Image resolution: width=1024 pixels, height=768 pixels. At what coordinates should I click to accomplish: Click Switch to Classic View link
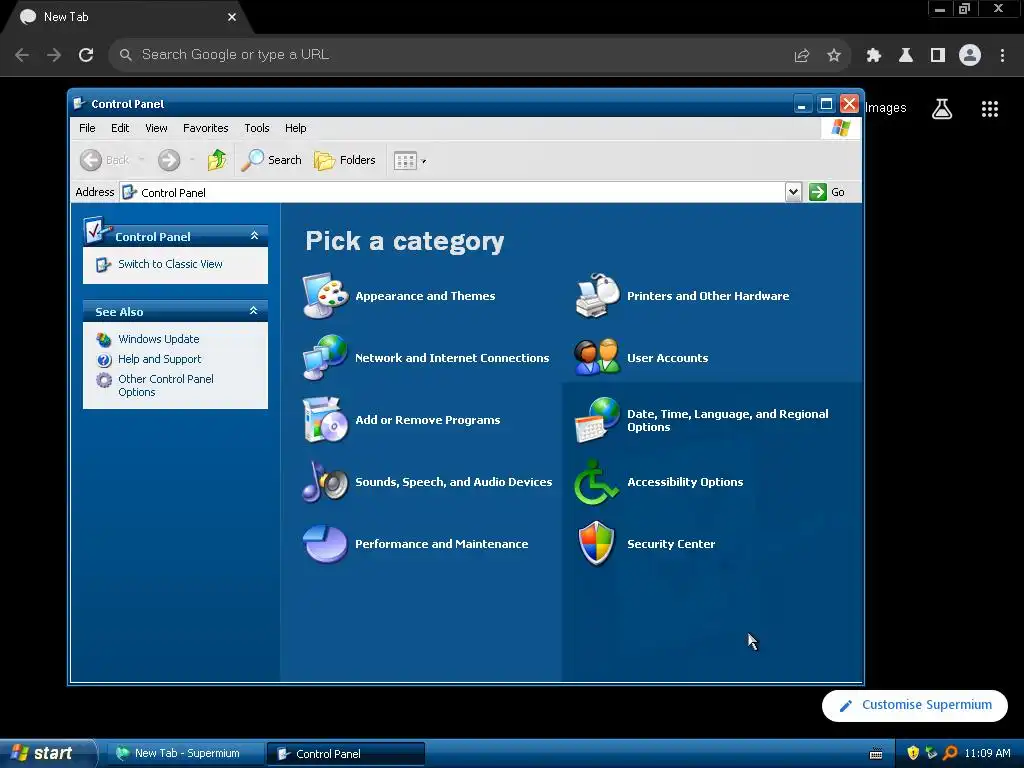[x=170, y=264]
